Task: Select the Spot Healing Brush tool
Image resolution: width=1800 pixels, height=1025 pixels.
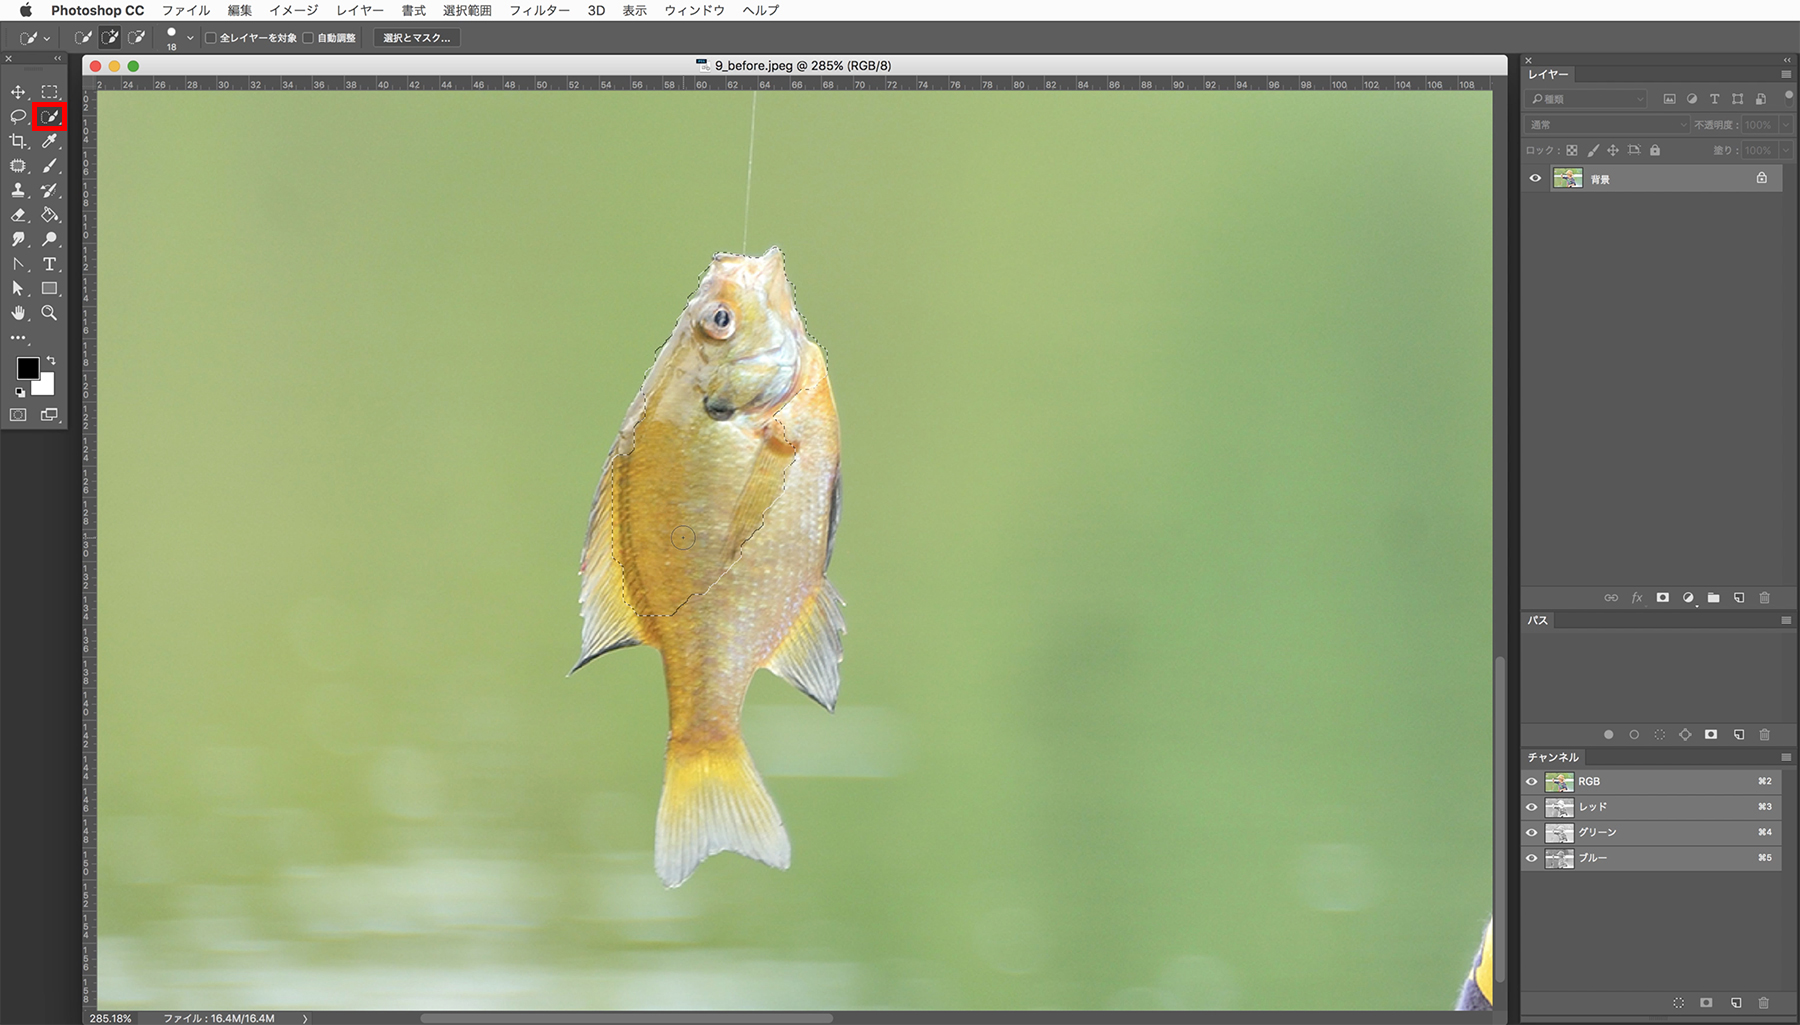Action: click(x=18, y=166)
